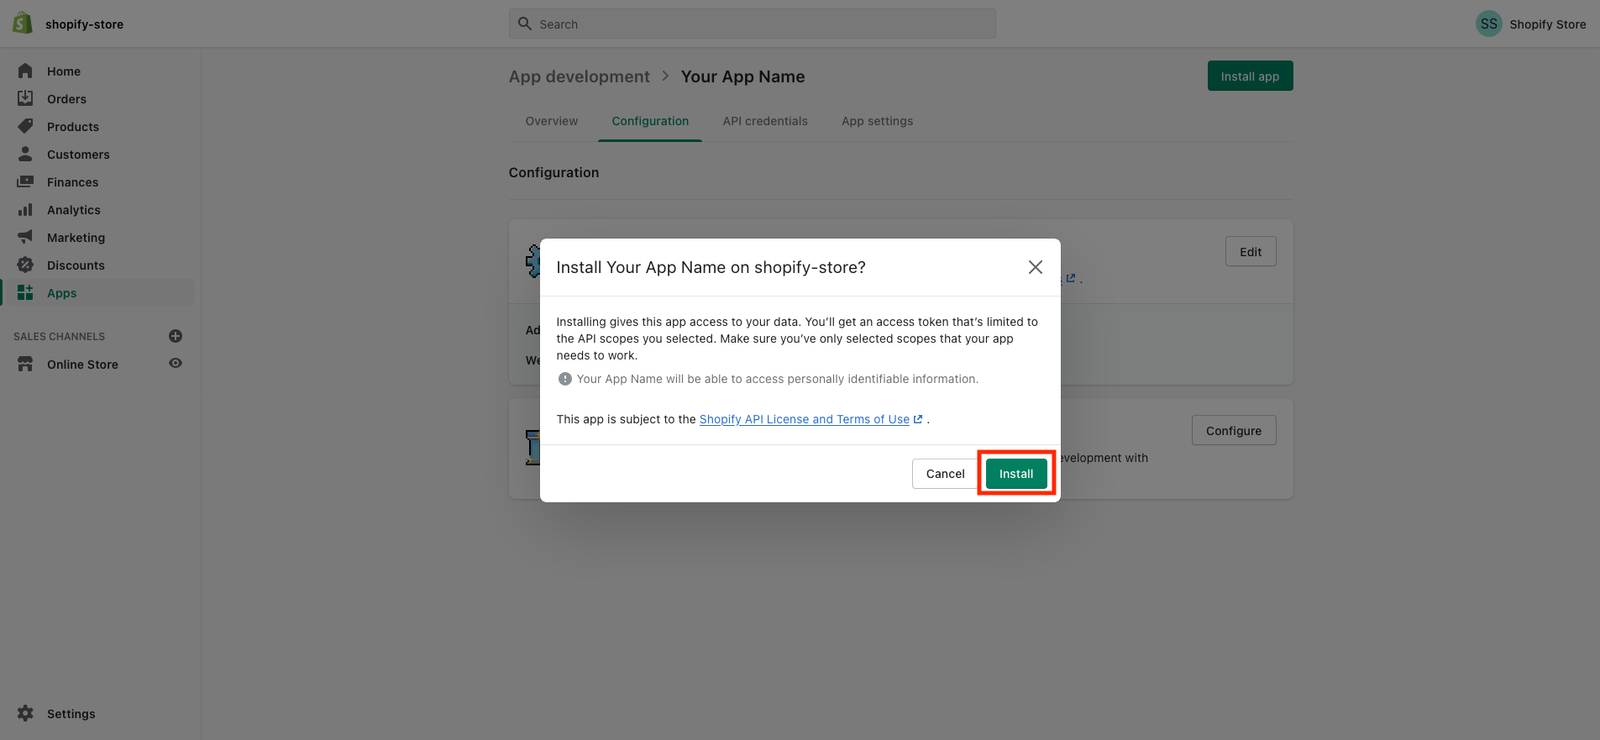
Task: Switch to the API credentials tab
Action: [x=765, y=121]
